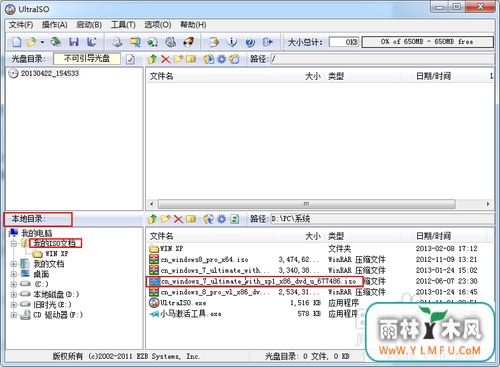
Task: Select 小马激活工具.exe in local file list
Action: click(191, 314)
